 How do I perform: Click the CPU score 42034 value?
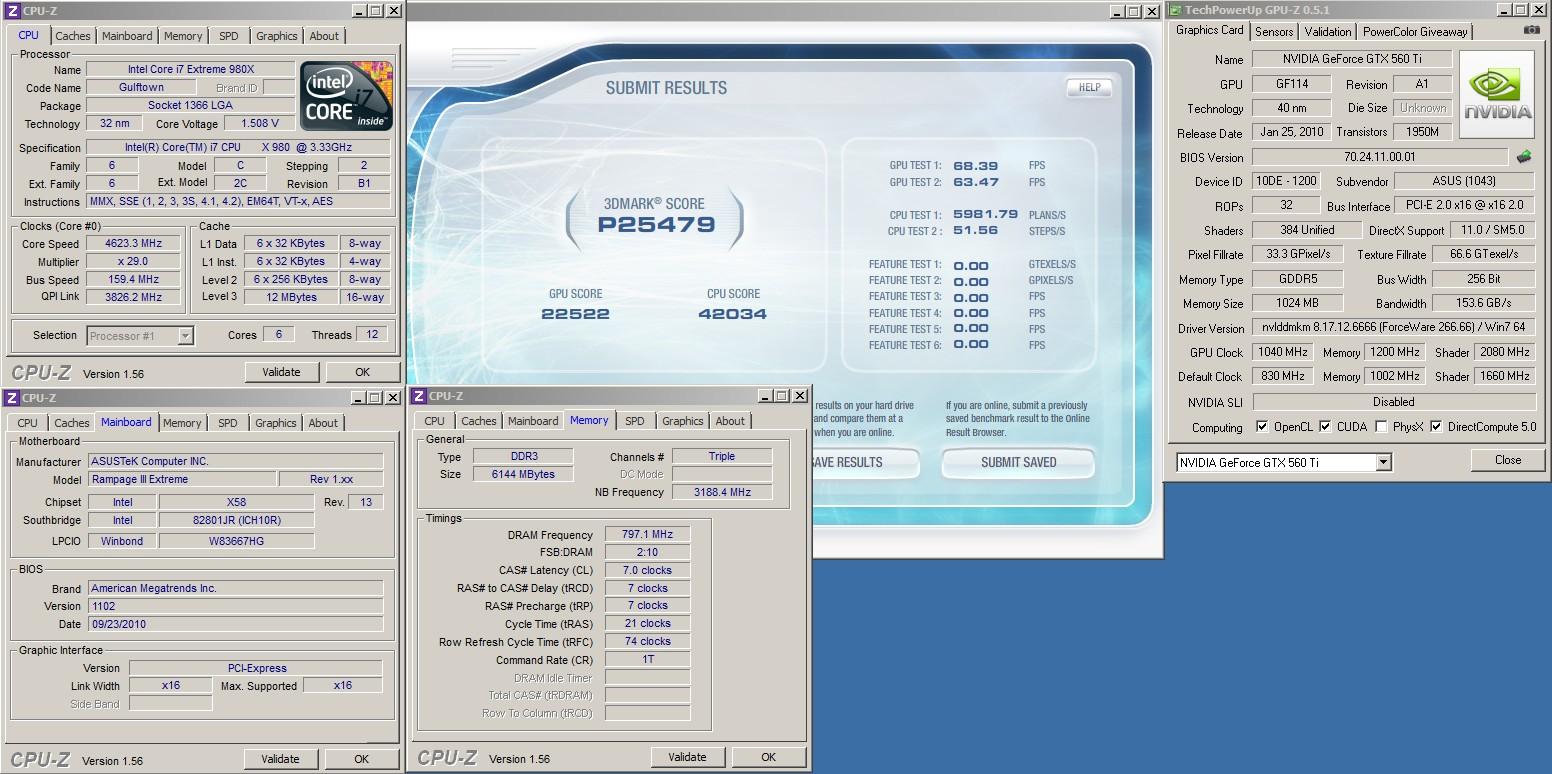(x=732, y=313)
